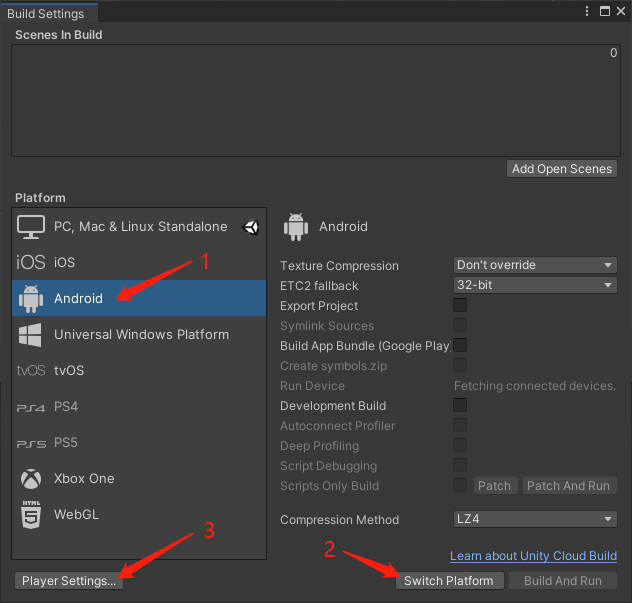Click the Switch Platform button
Screen dimensions: 632x603
(449, 581)
